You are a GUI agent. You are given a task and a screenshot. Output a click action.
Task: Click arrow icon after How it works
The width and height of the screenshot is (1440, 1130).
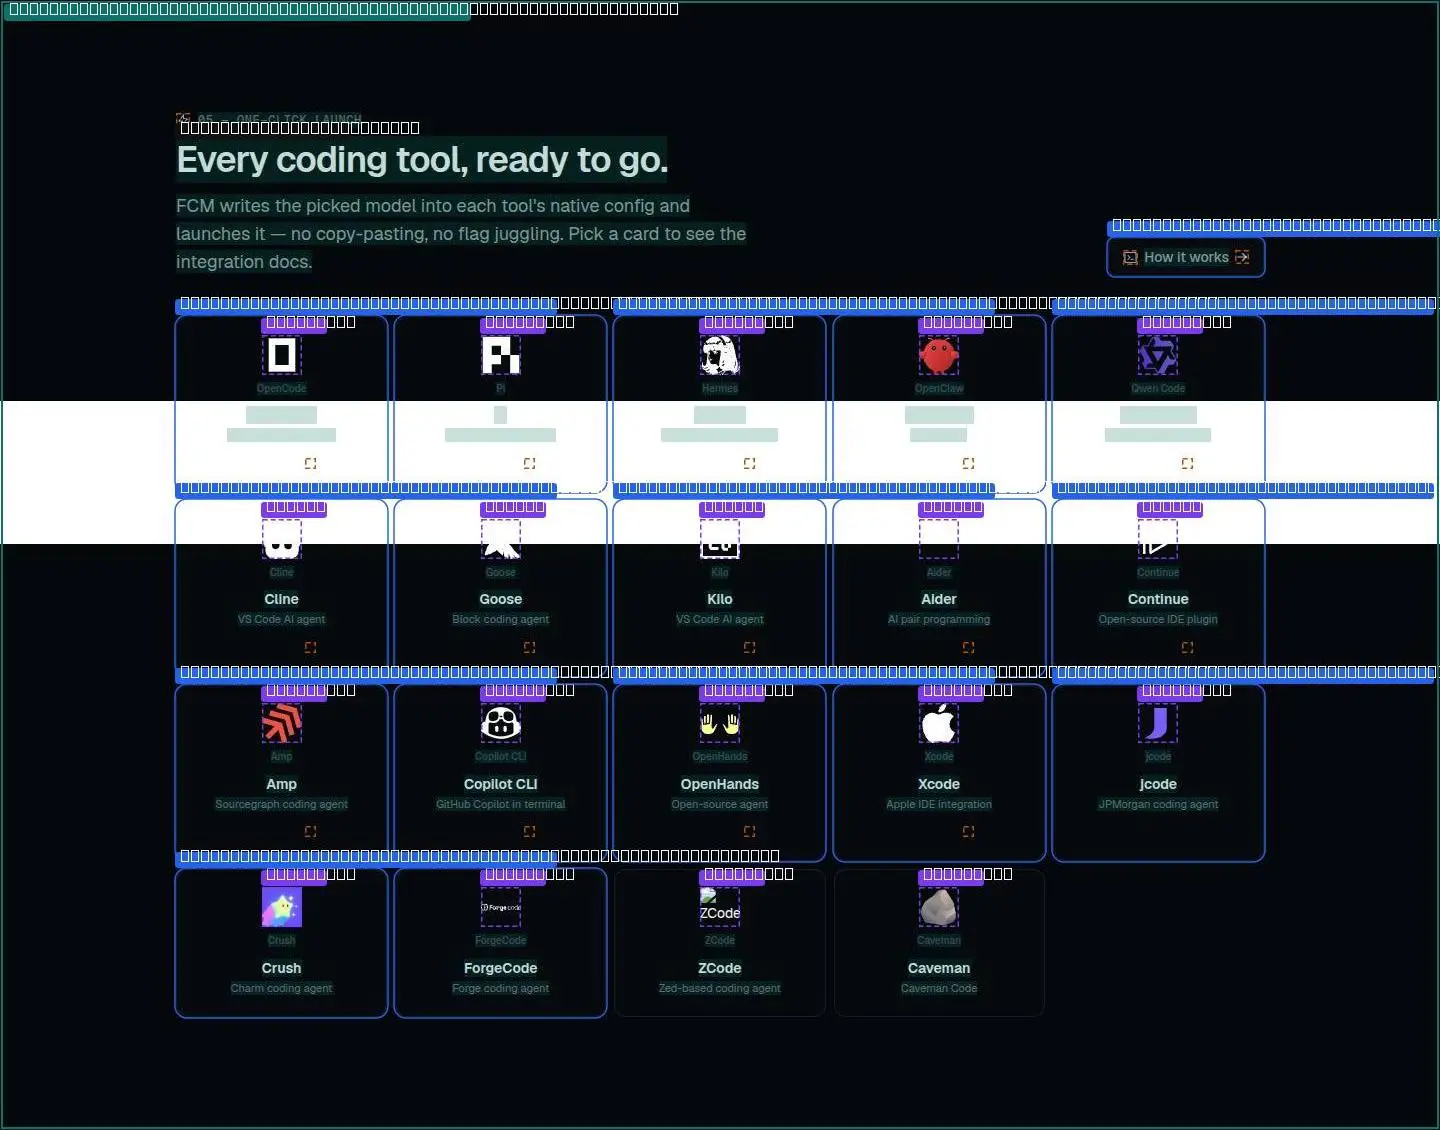pyautogui.click(x=1242, y=258)
